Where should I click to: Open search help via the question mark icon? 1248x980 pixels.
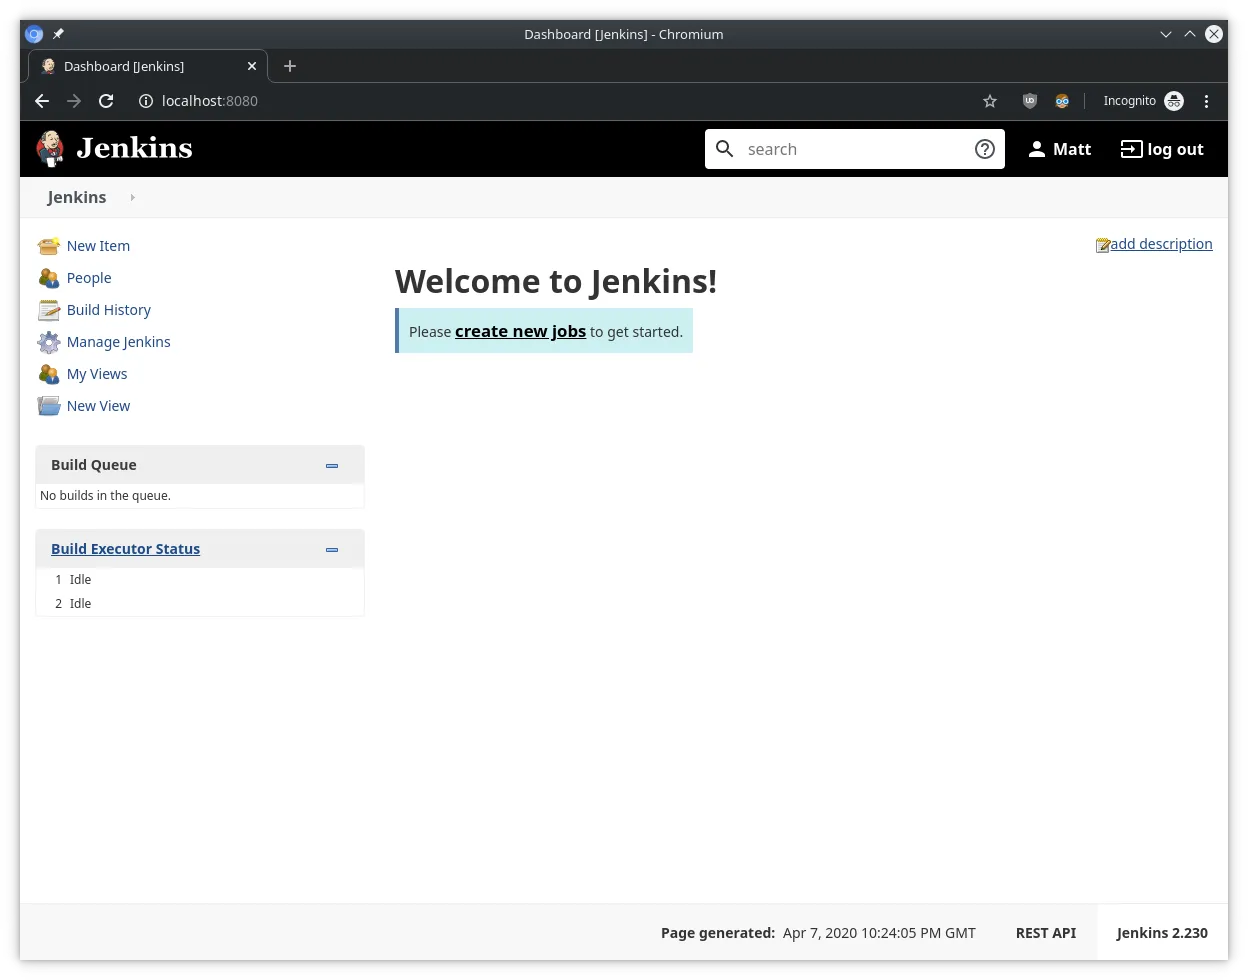(985, 148)
